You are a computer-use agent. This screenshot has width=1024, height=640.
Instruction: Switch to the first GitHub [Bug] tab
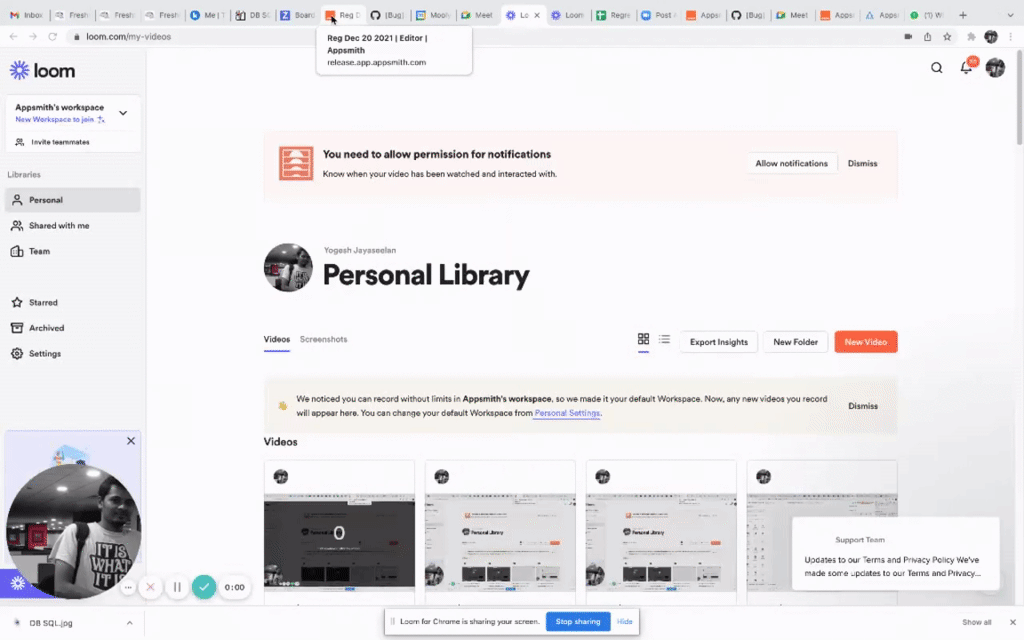click(388, 15)
